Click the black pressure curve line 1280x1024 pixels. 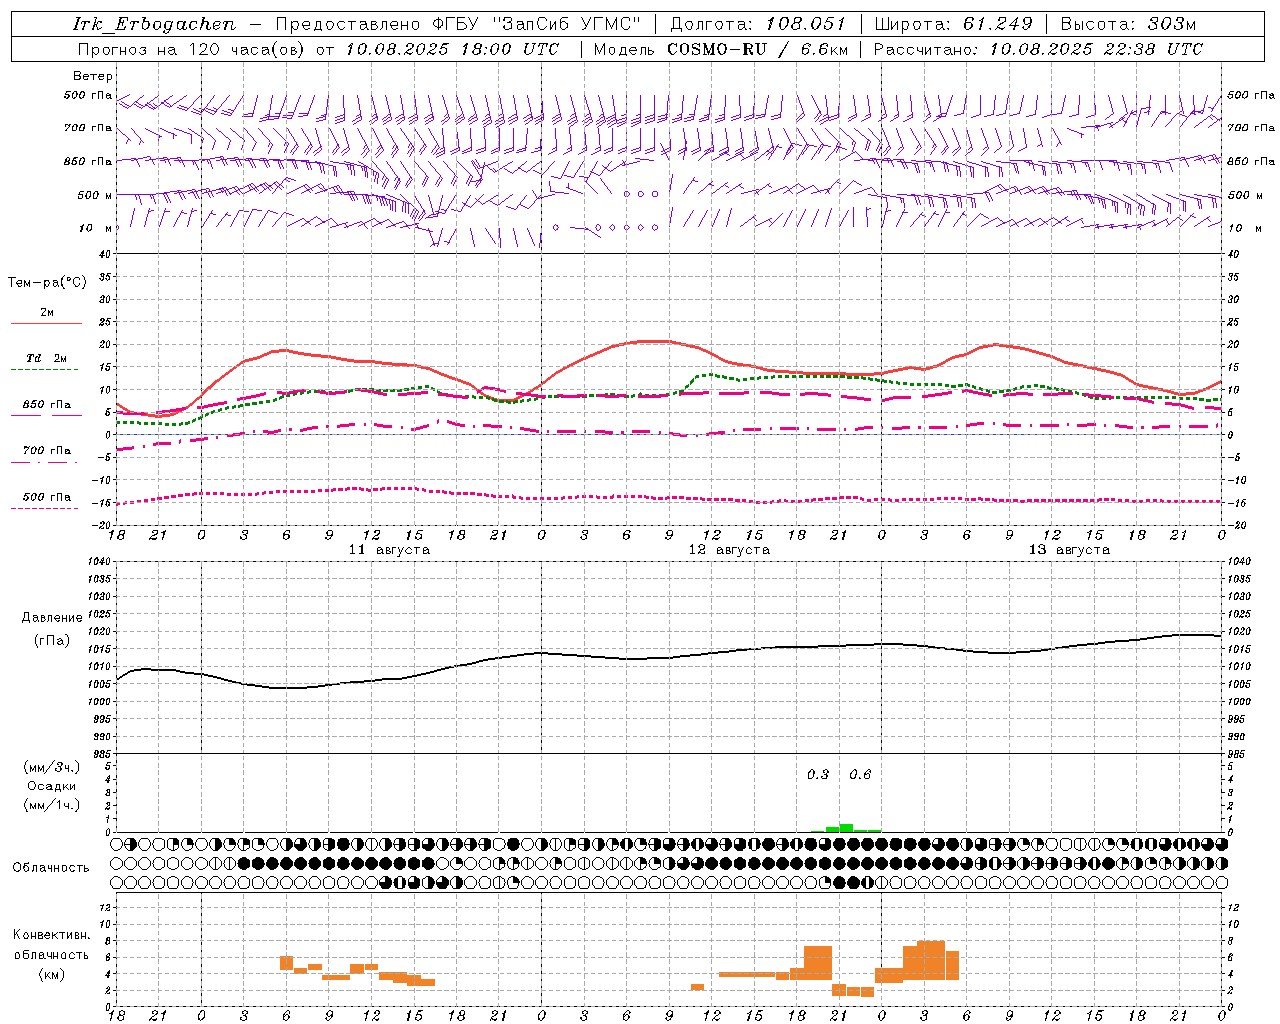tap(670, 656)
